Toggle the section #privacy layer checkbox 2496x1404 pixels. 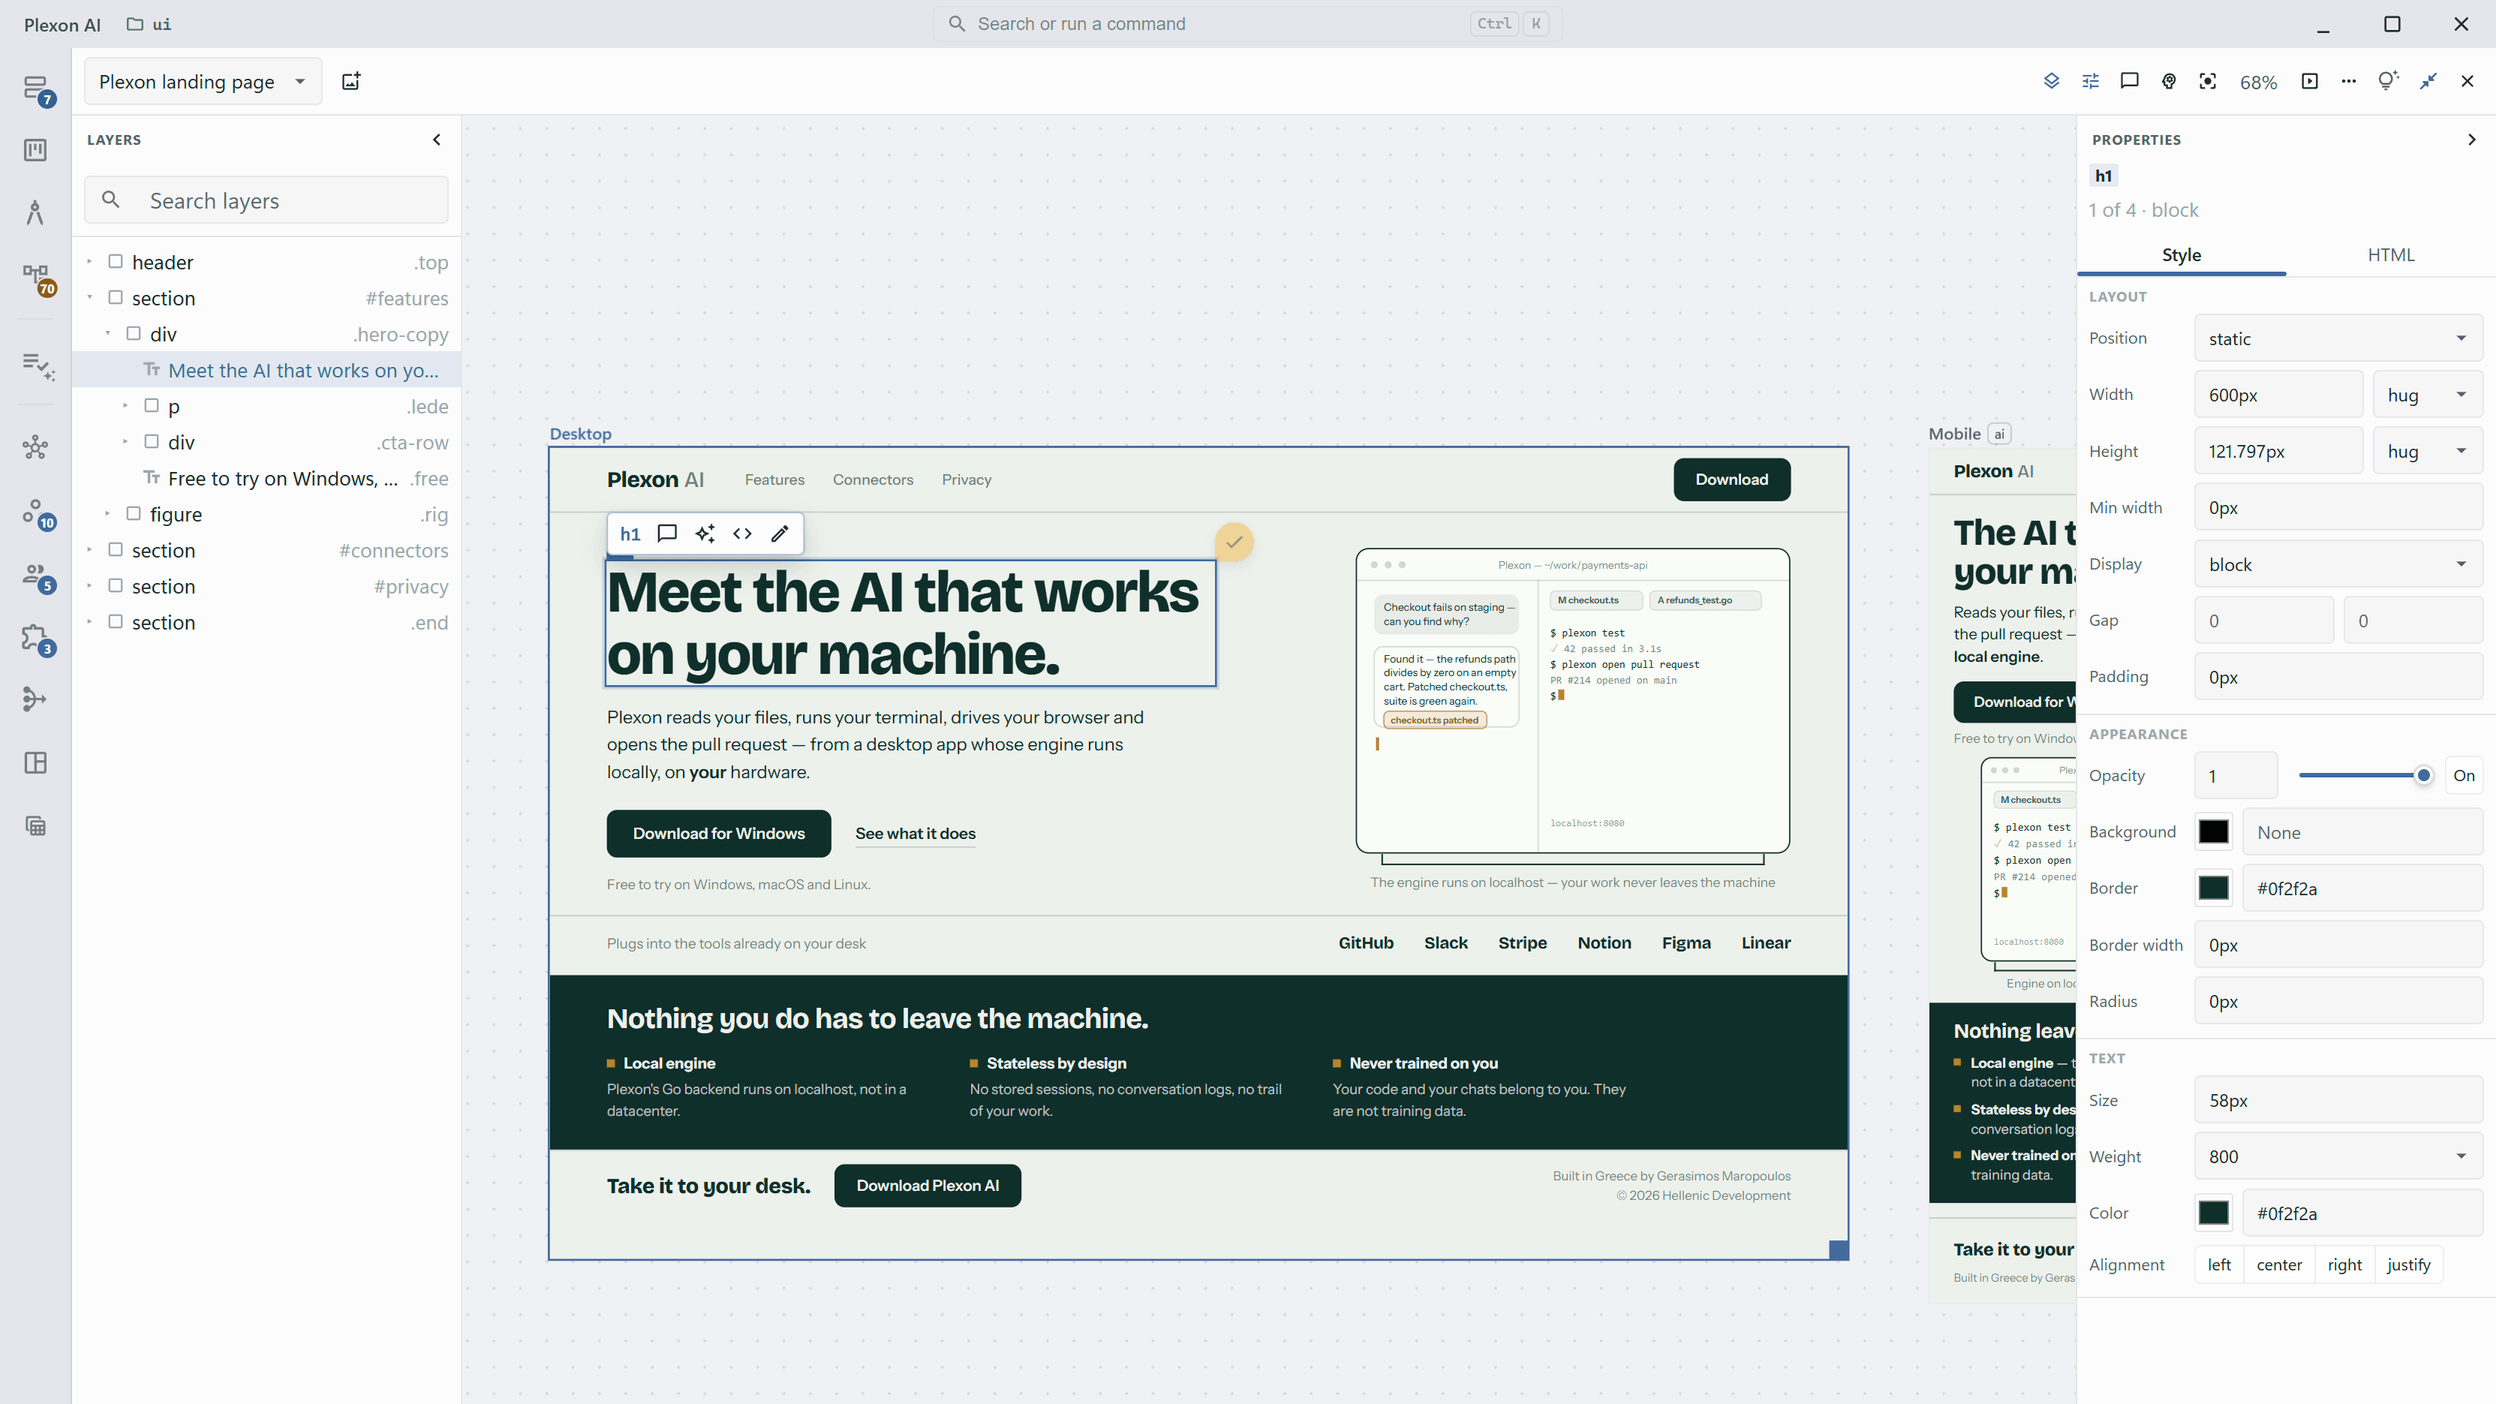pyautogui.click(x=115, y=585)
